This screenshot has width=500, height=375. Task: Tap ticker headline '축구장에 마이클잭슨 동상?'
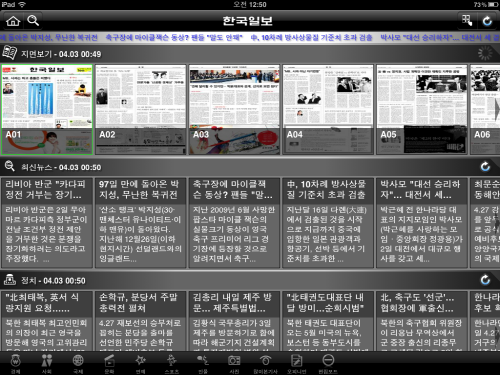[174, 37]
